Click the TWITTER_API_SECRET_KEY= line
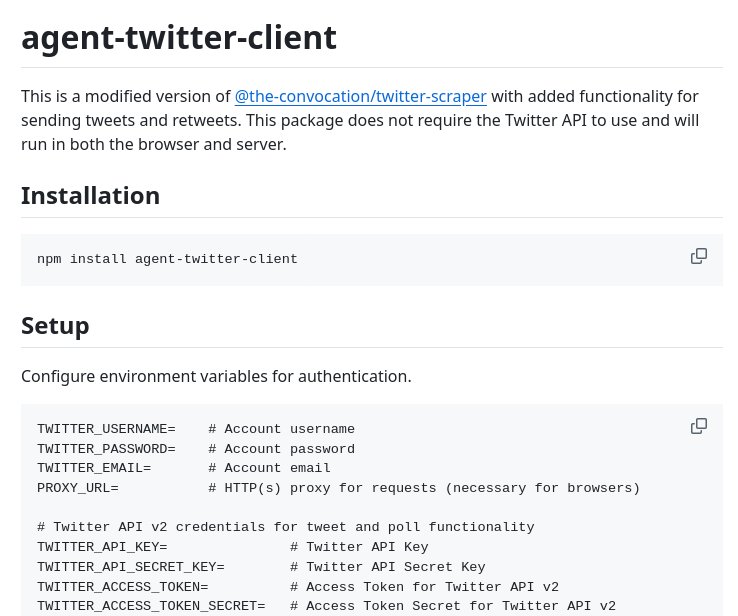This screenshot has width=738, height=616. (x=261, y=567)
